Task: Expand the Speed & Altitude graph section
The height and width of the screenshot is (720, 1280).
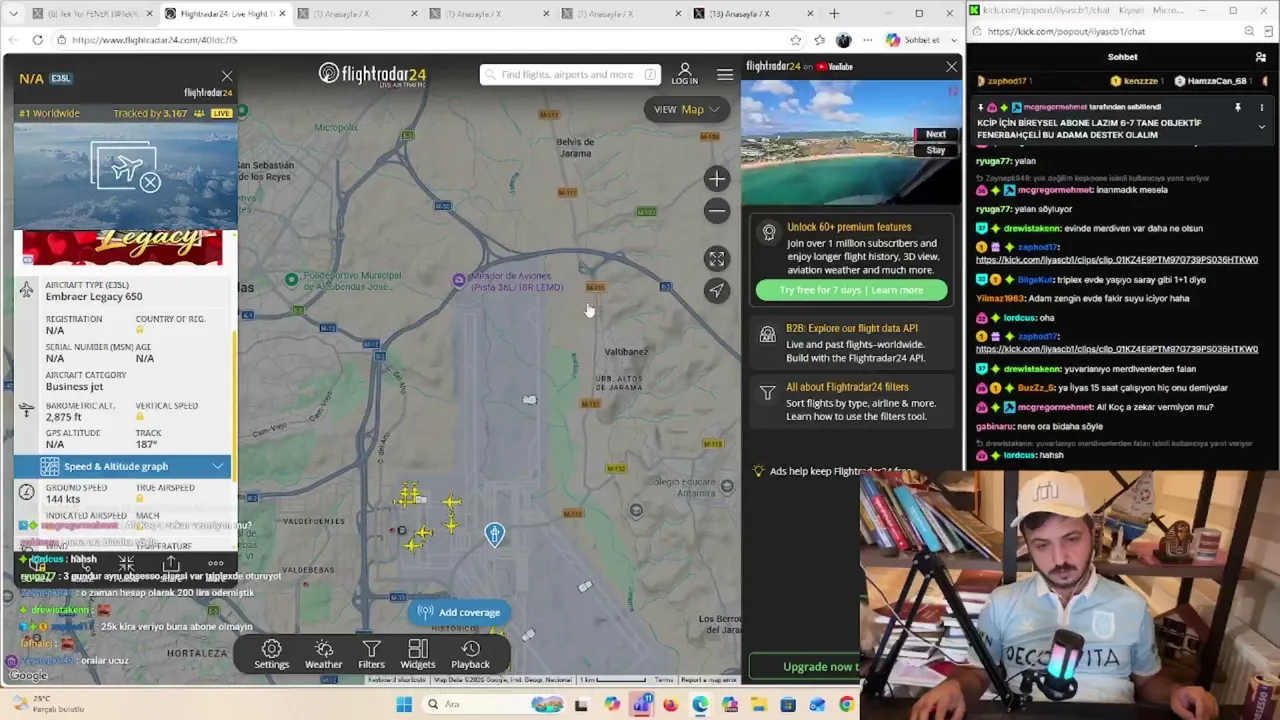Action: tap(122, 466)
